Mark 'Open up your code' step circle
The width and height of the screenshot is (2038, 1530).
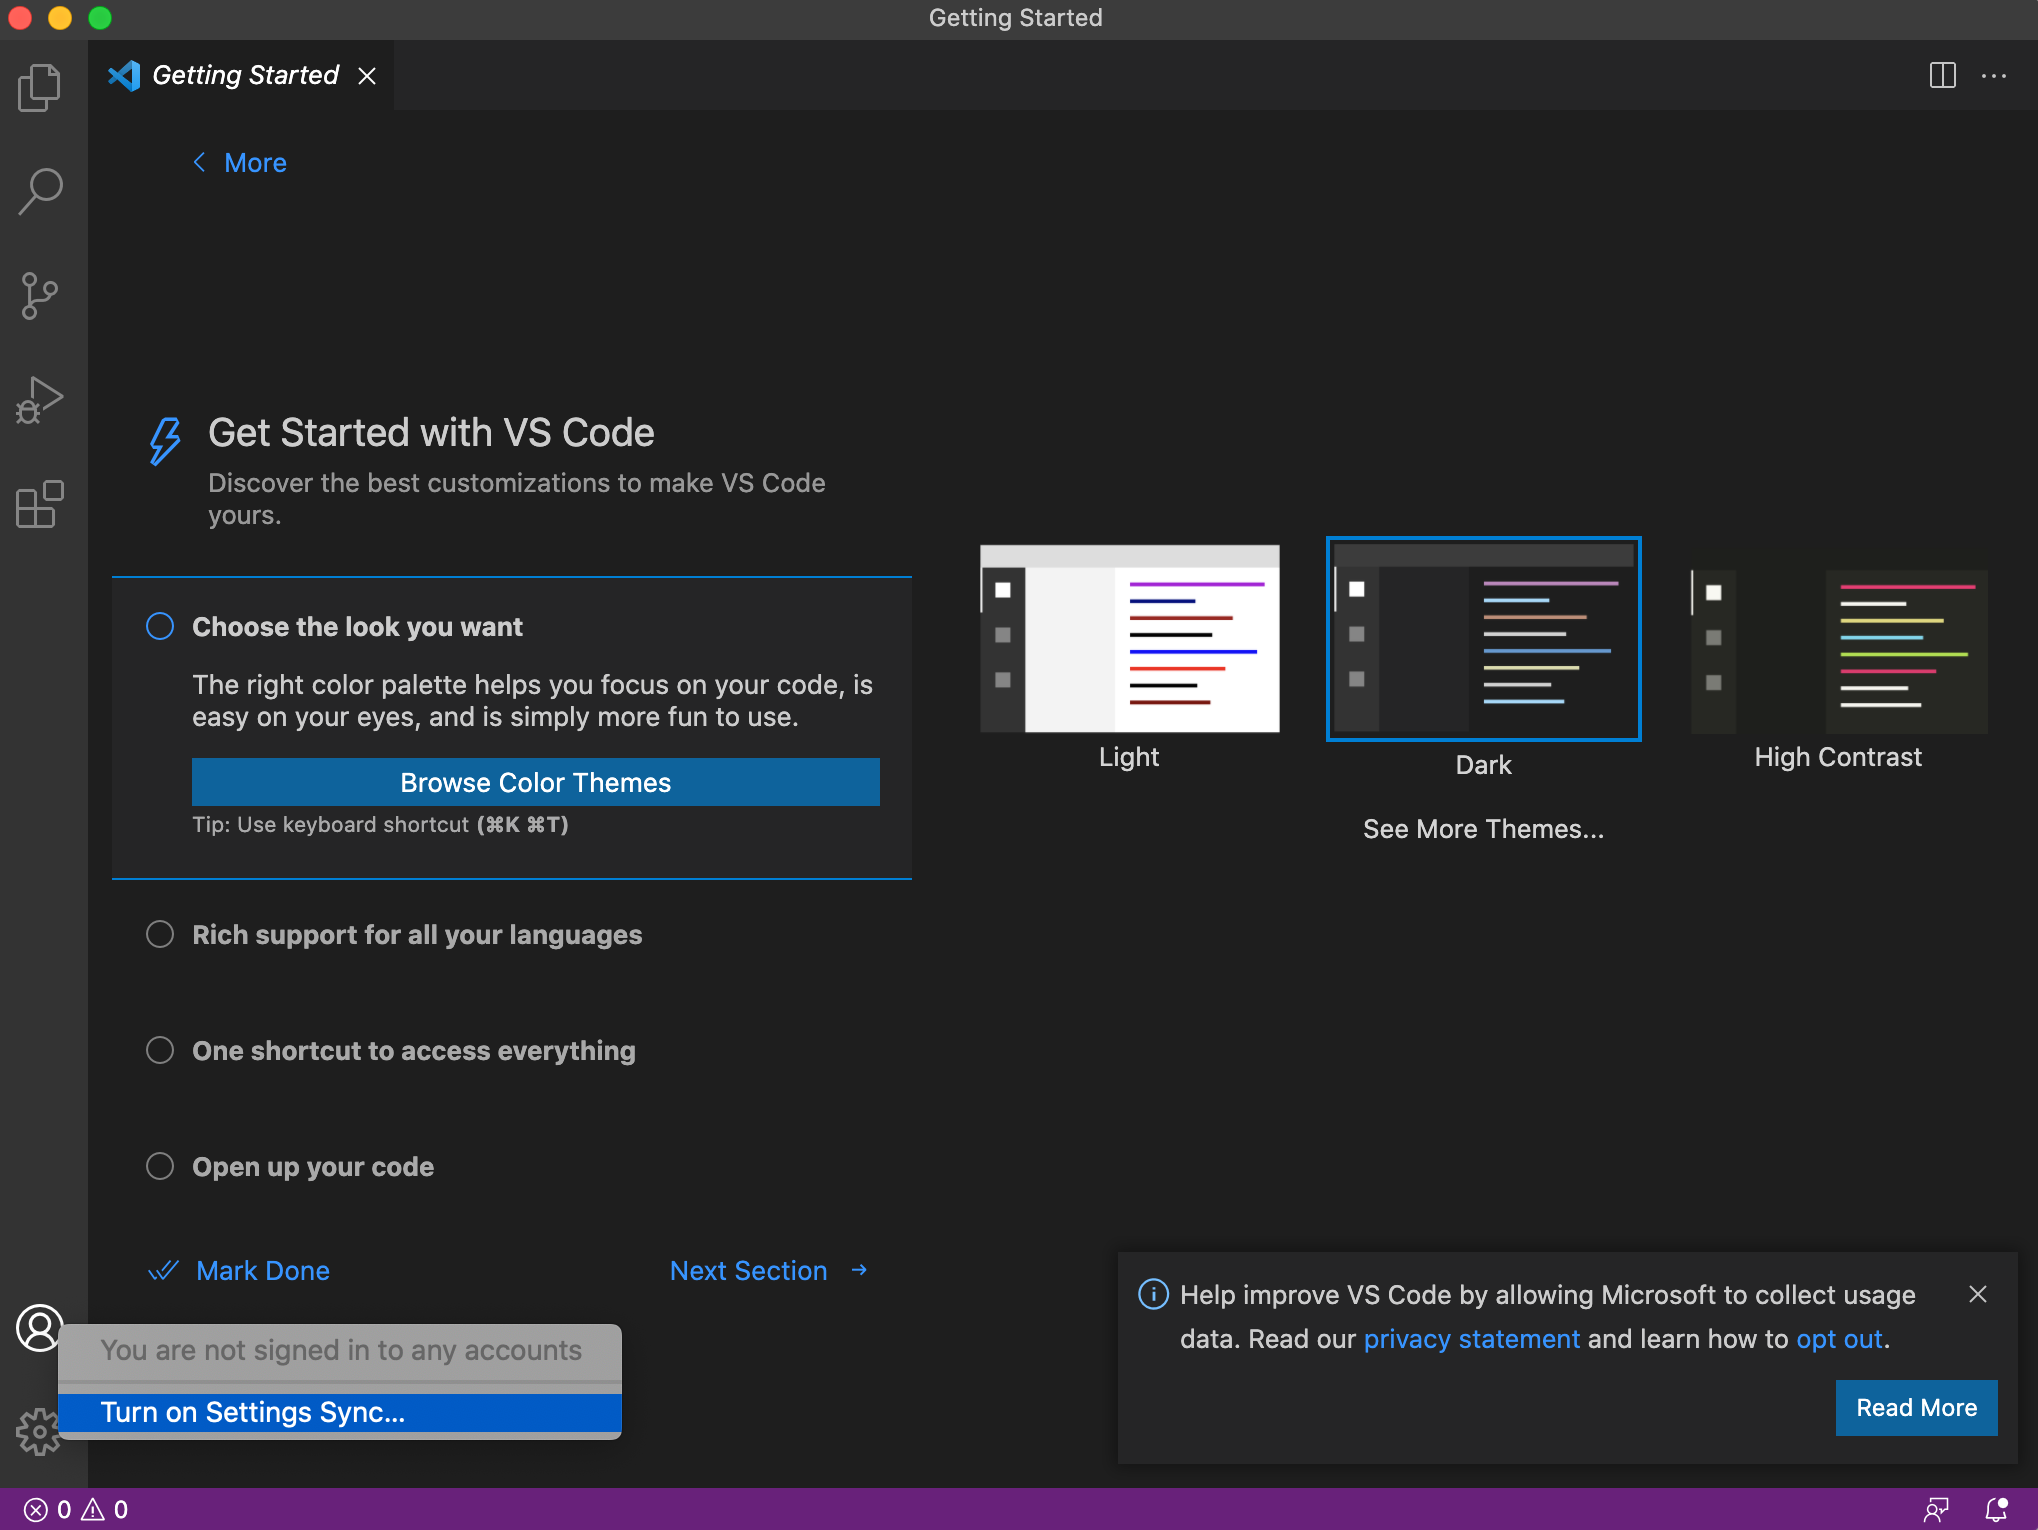160,1167
